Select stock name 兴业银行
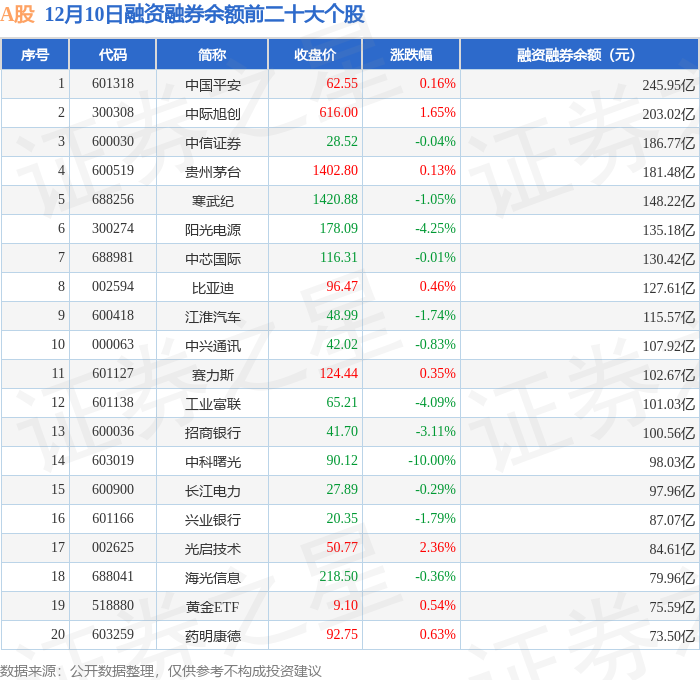700x680 pixels. tap(213, 520)
